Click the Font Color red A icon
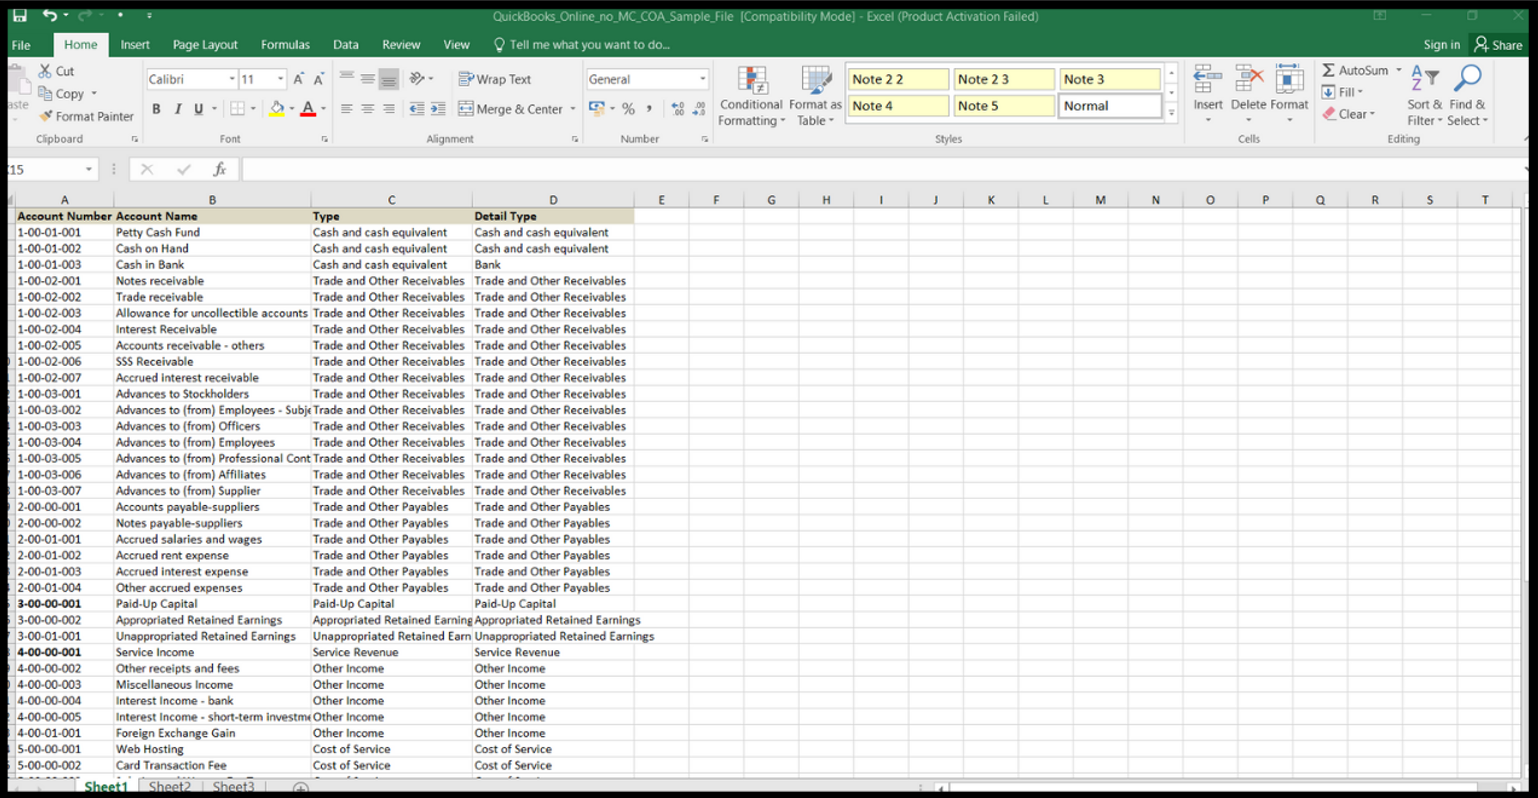Image resolution: width=1538 pixels, height=798 pixels. 308,109
